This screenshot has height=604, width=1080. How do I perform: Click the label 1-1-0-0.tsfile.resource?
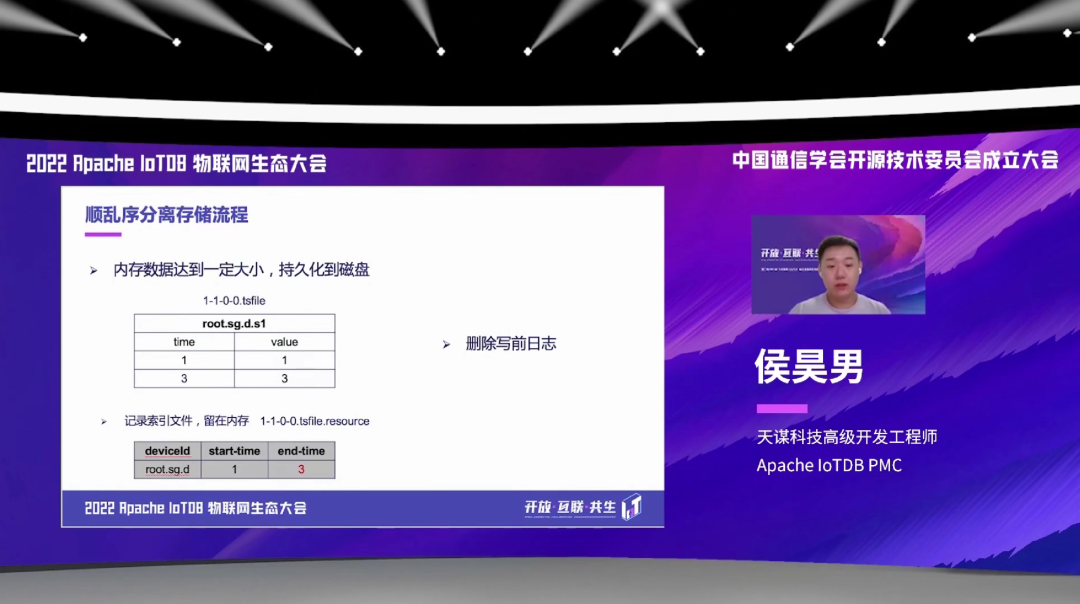point(315,421)
